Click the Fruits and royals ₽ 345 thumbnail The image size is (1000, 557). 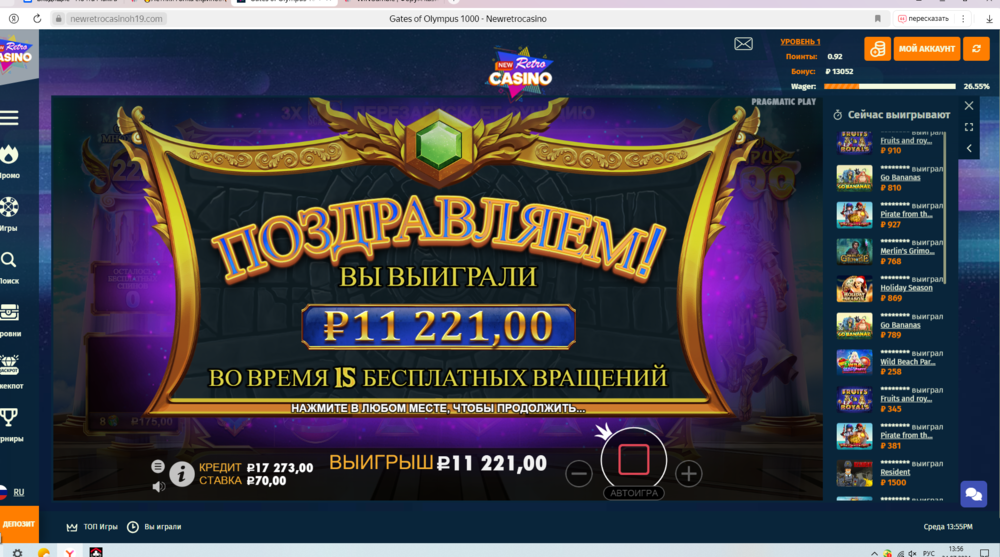[x=854, y=399]
